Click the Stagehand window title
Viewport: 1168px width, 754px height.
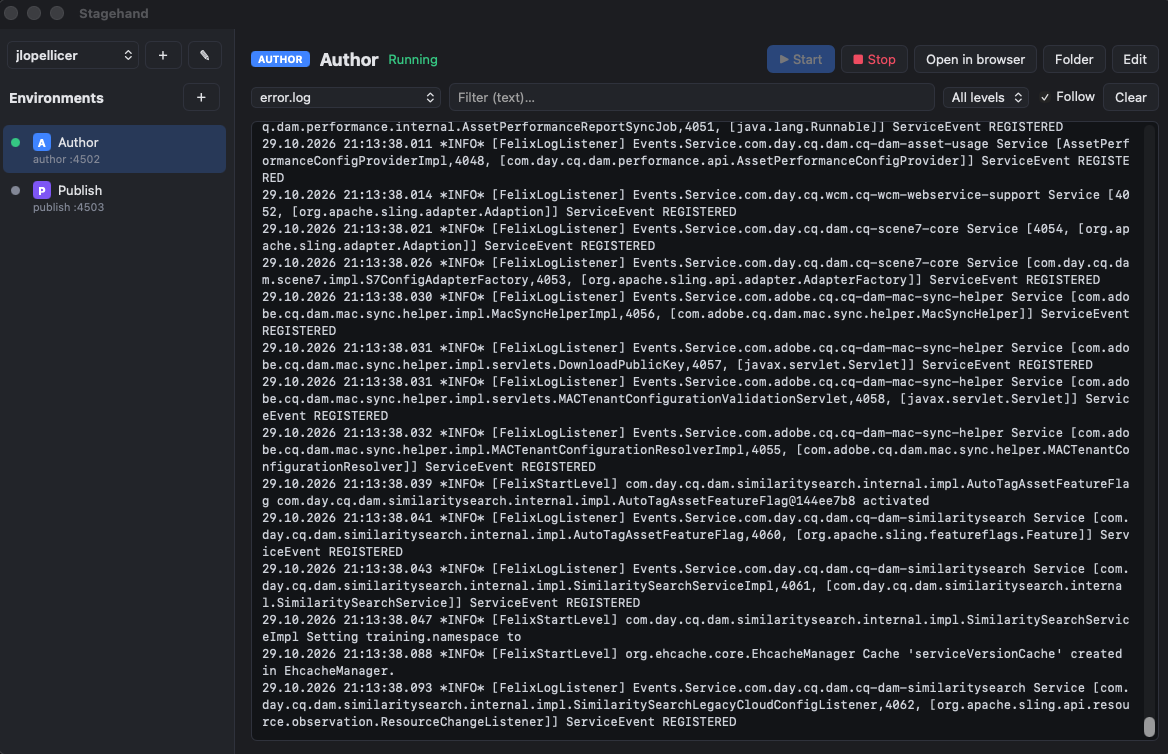113,13
